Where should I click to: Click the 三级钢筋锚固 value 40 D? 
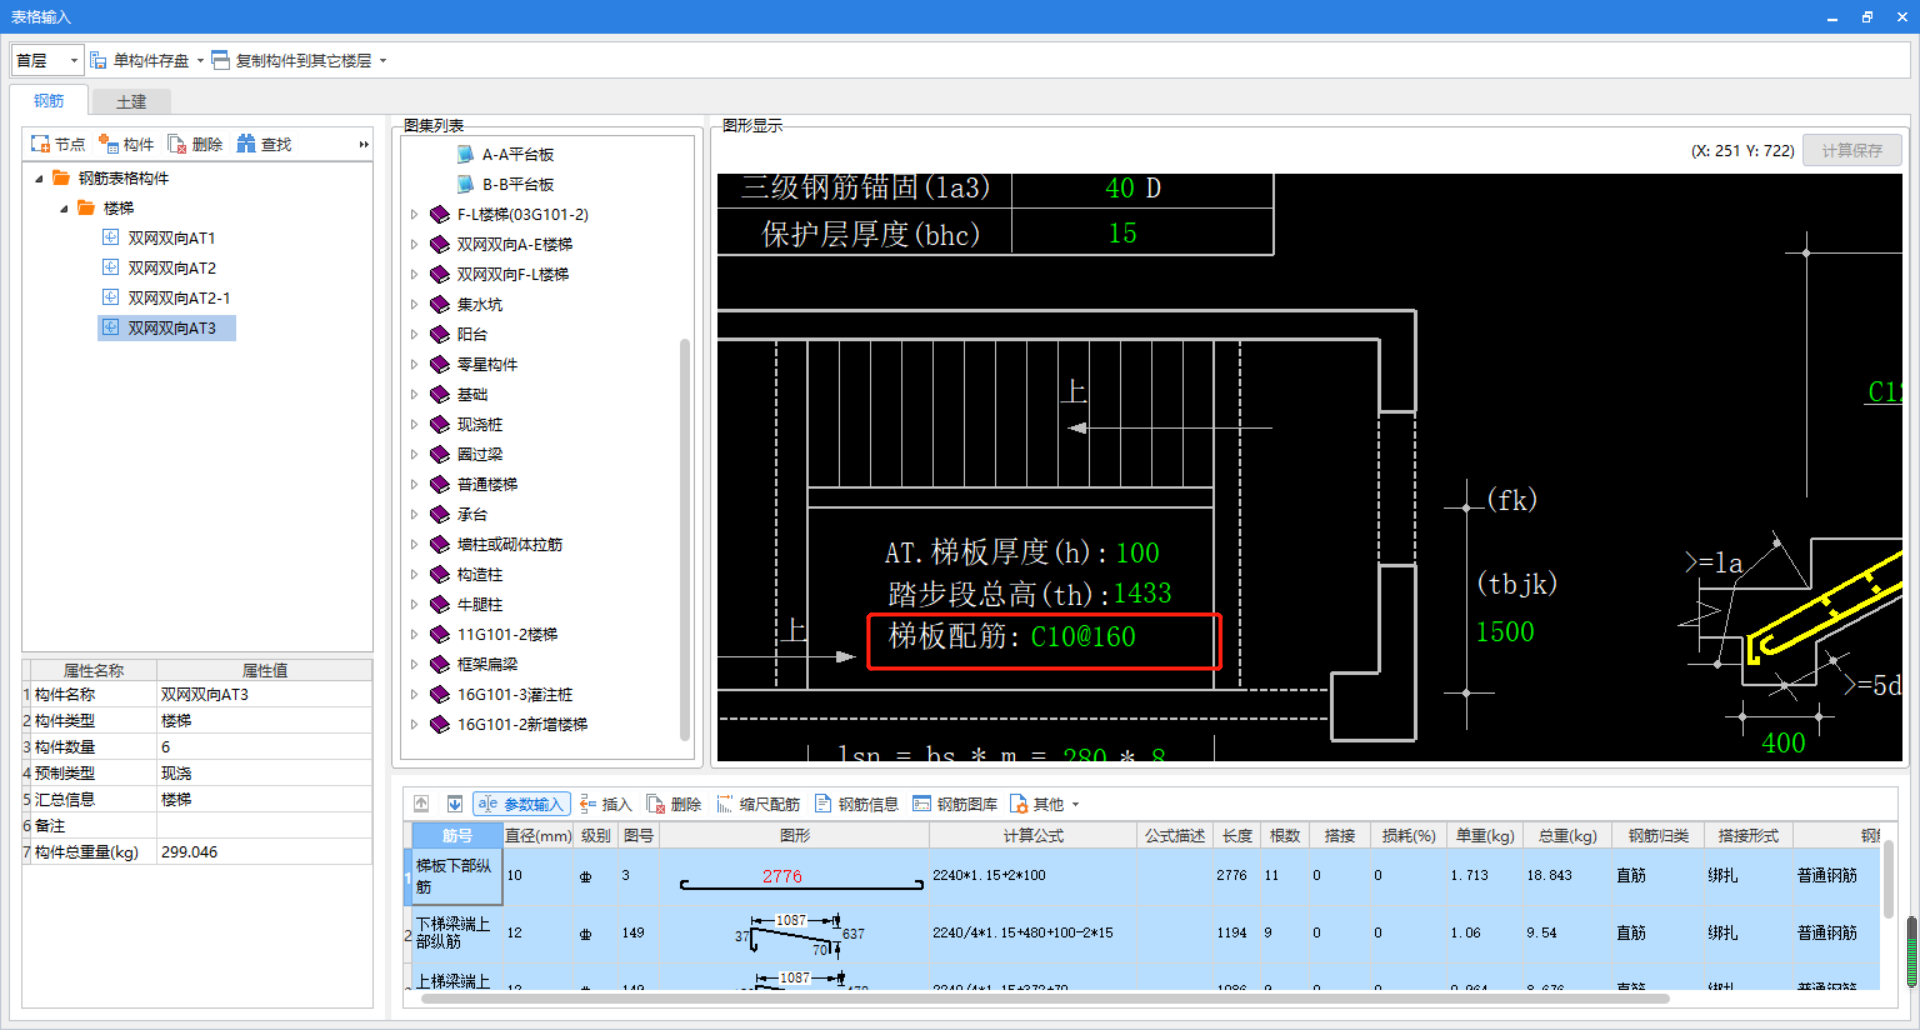(x=1133, y=188)
